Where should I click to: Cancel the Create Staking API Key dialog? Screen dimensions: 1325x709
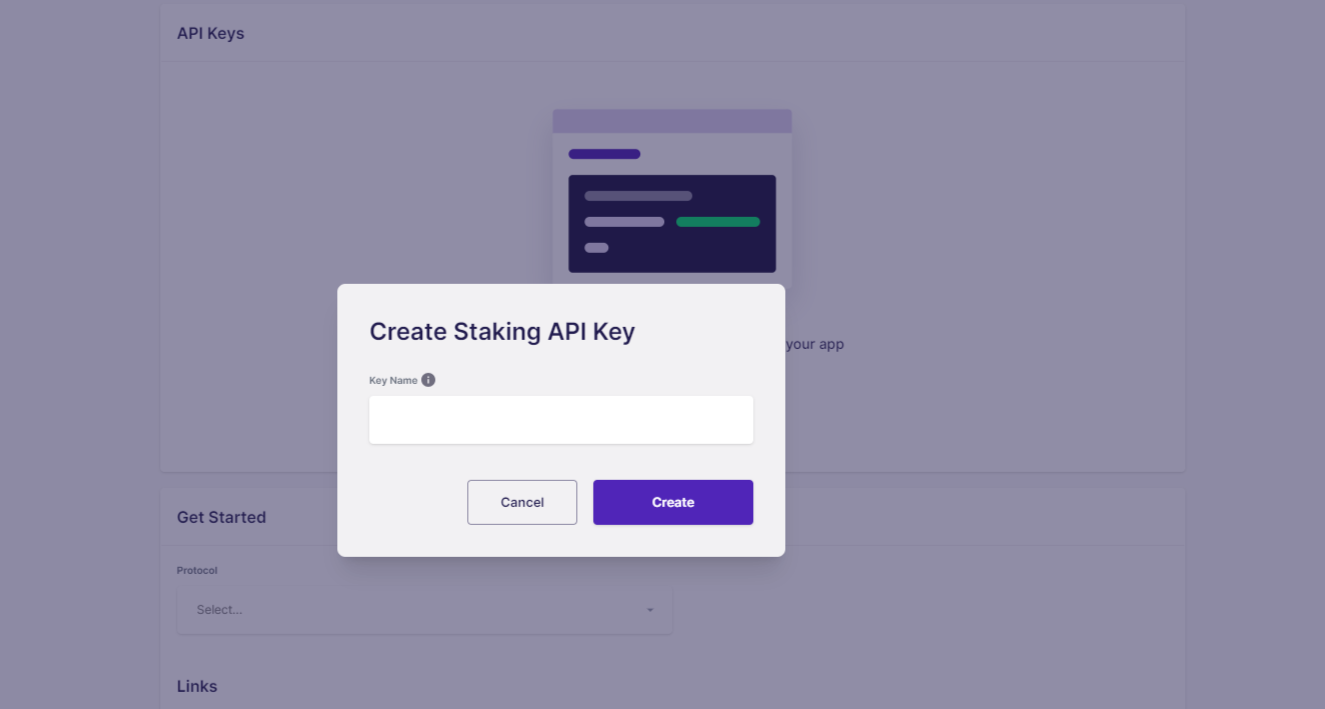522,502
